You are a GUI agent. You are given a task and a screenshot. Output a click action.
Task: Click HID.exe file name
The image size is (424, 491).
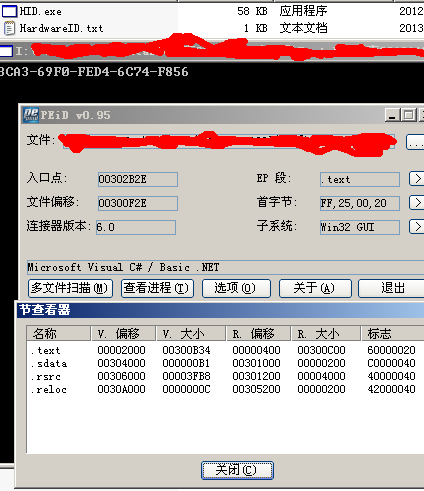(x=40, y=12)
